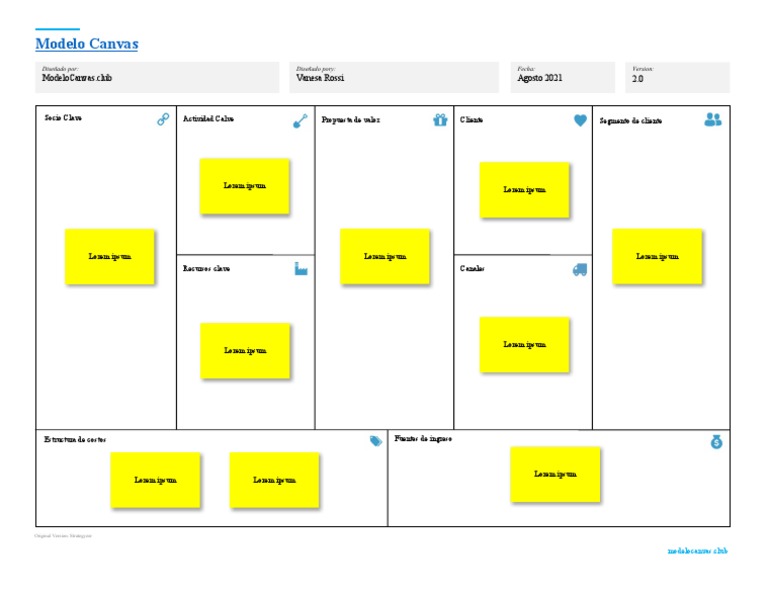Select the sticky note under Canales
This screenshot has width=768, height=594.
tap(525, 345)
